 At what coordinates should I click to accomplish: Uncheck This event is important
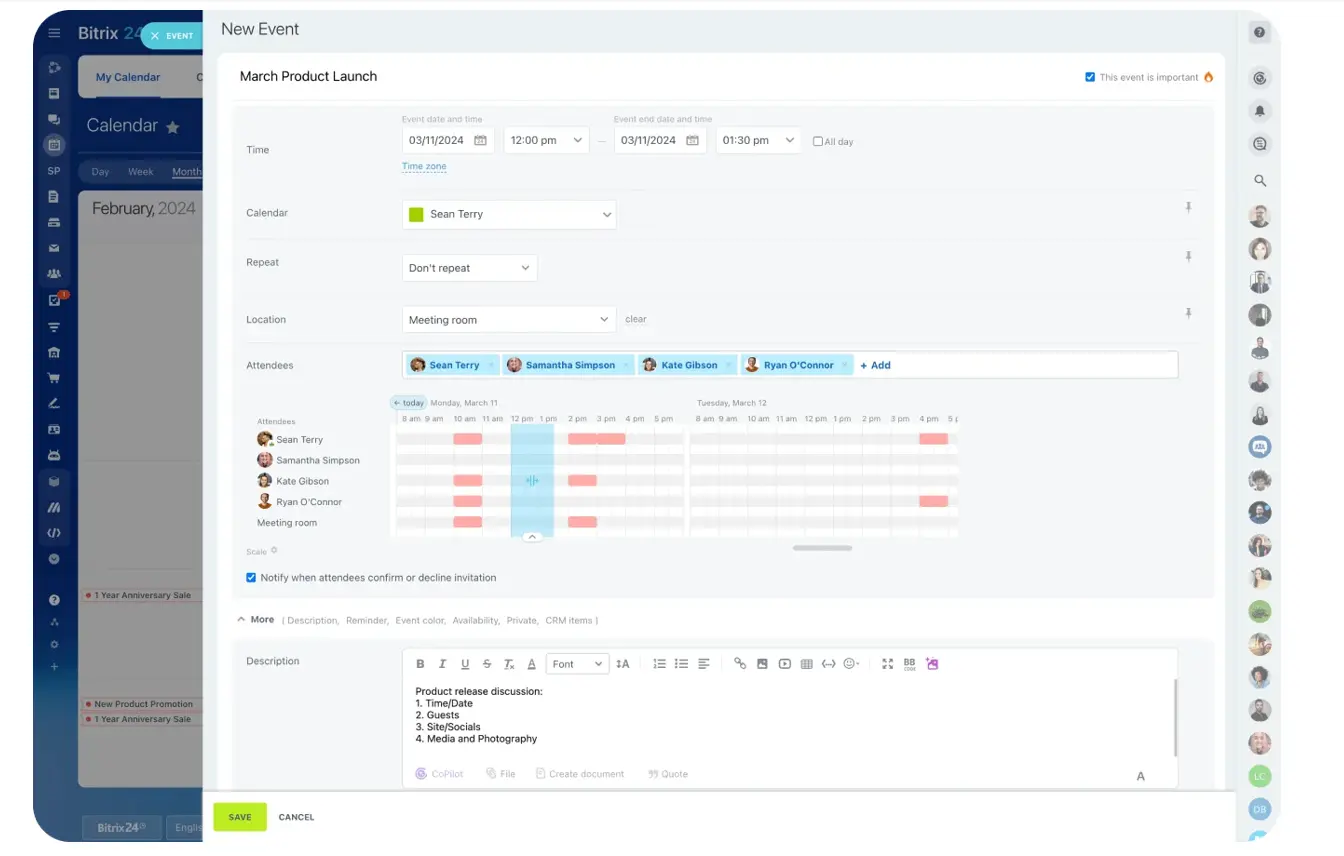[1090, 77]
